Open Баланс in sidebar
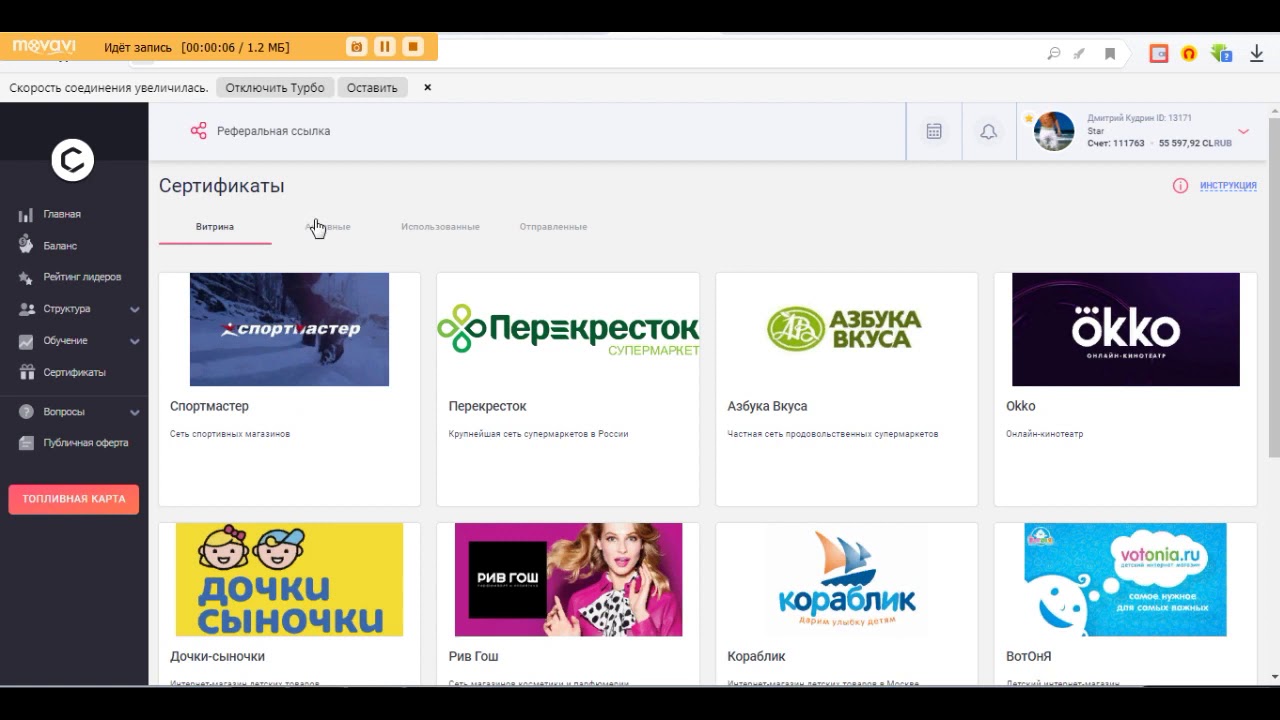This screenshot has height=720, width=1280. coord(60,246)
